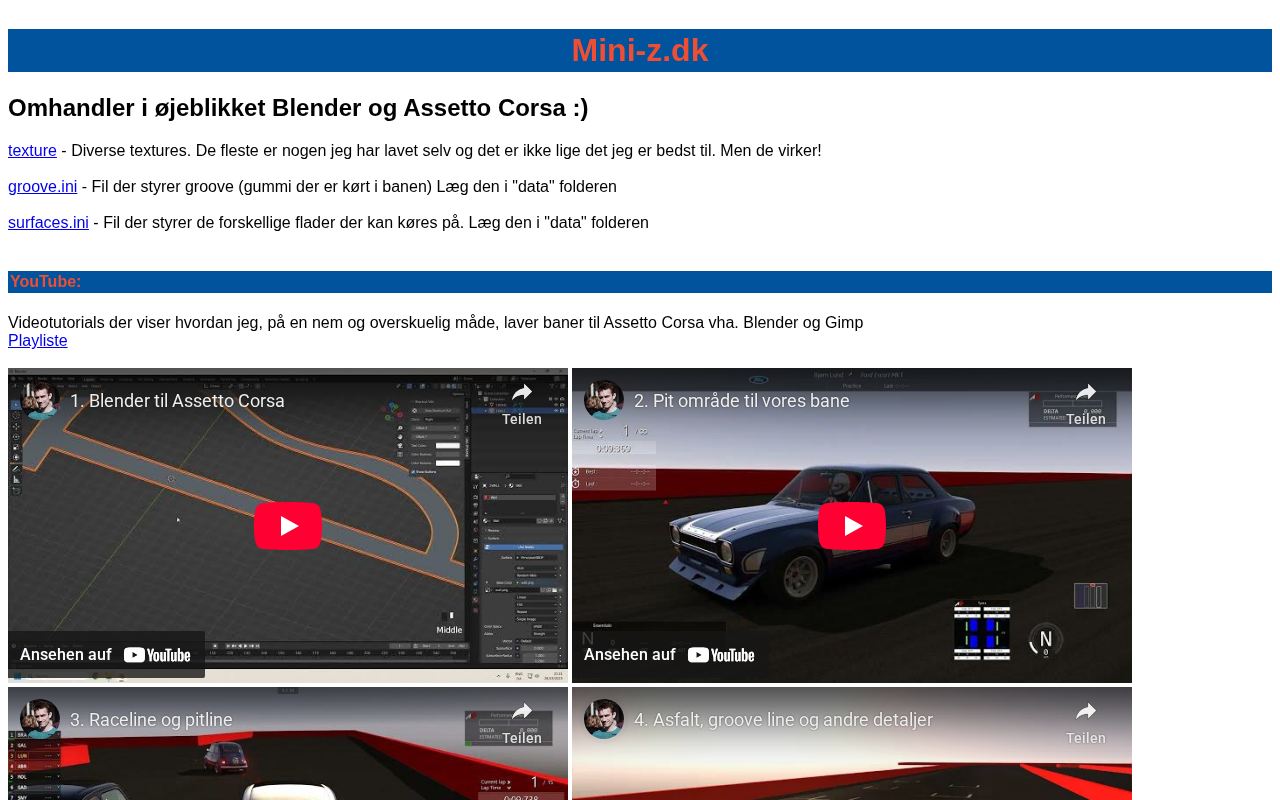
Task: Click title '4. Asfalt, groove line og andre detaljer'
Action: coord(783,720)
